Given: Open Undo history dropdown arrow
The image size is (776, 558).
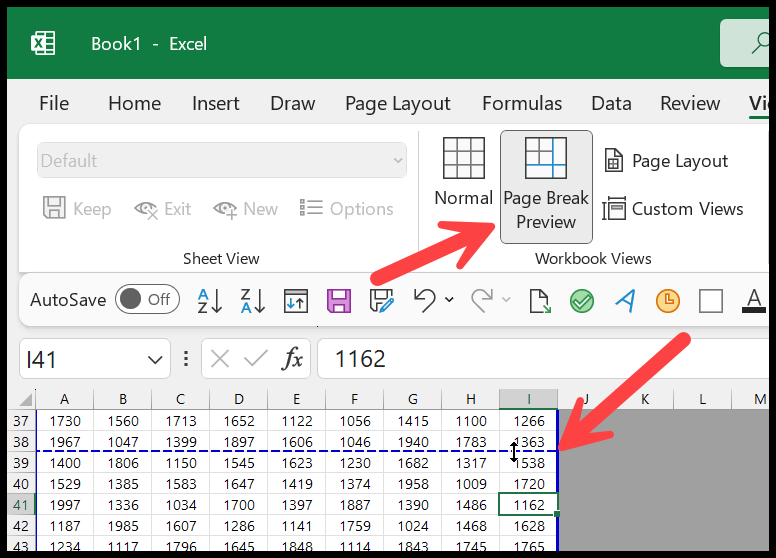Looking at the screenshot, I should tap(449, 299).
